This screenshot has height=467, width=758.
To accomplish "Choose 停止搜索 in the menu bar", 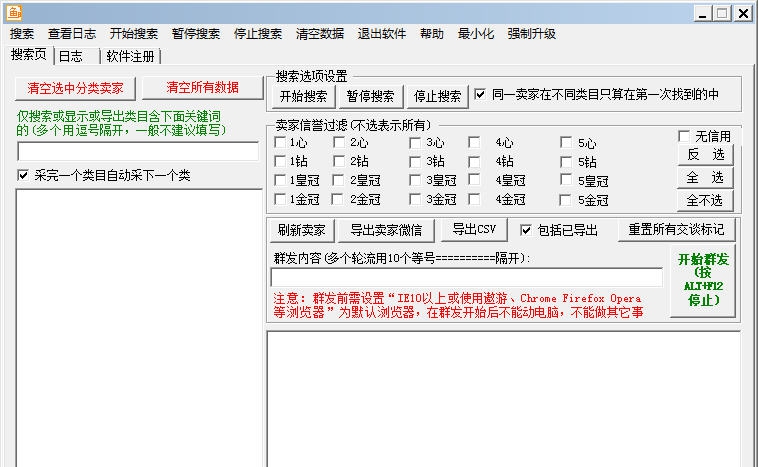I will point(258,34).
